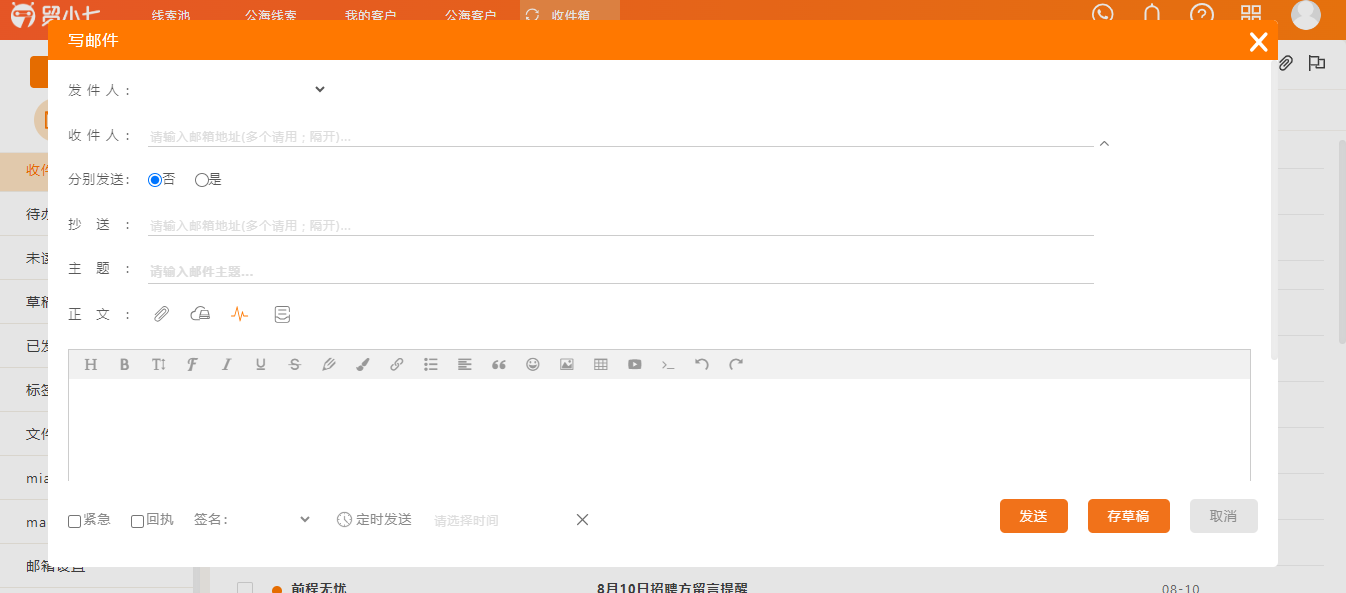Screen dimensions: 1346x593
Task: Insert a code block
Action: pos(669,365)
